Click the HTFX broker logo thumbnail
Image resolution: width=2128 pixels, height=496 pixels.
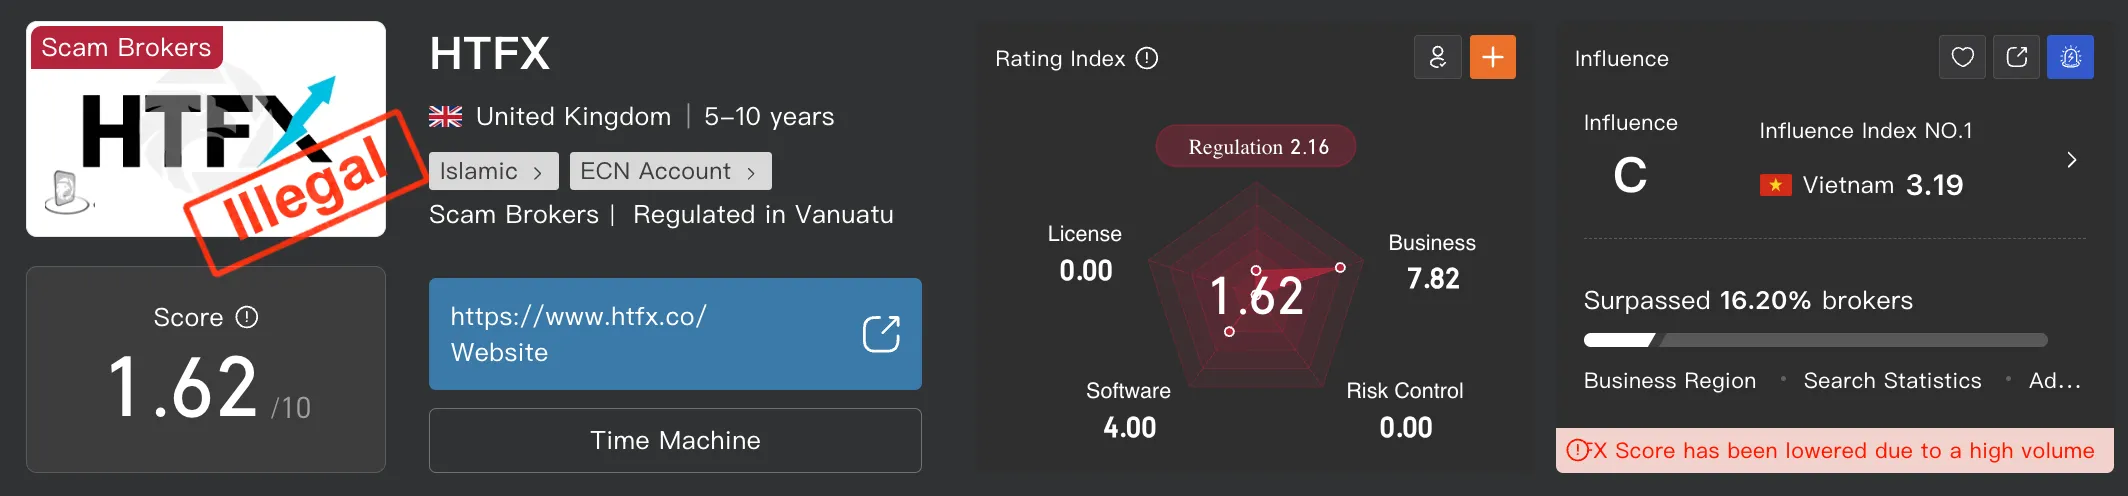pos(206,129)
